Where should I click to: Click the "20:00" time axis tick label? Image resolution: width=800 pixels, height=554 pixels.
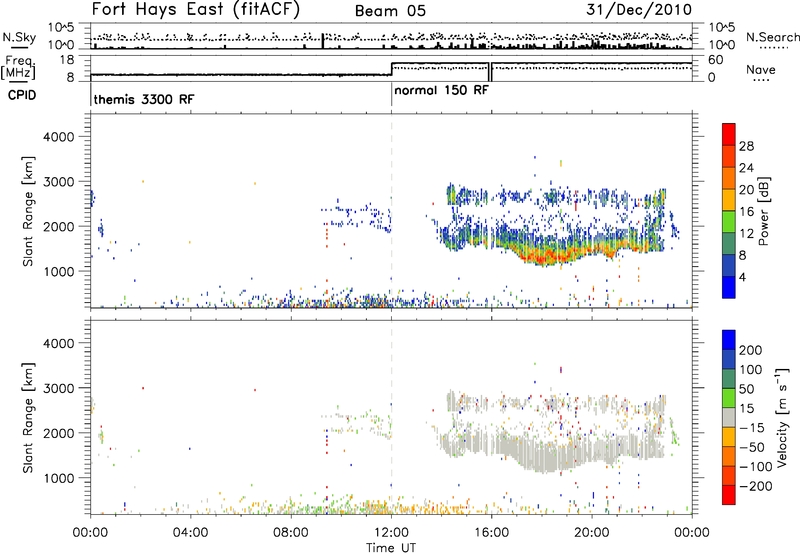click(592, 533)
